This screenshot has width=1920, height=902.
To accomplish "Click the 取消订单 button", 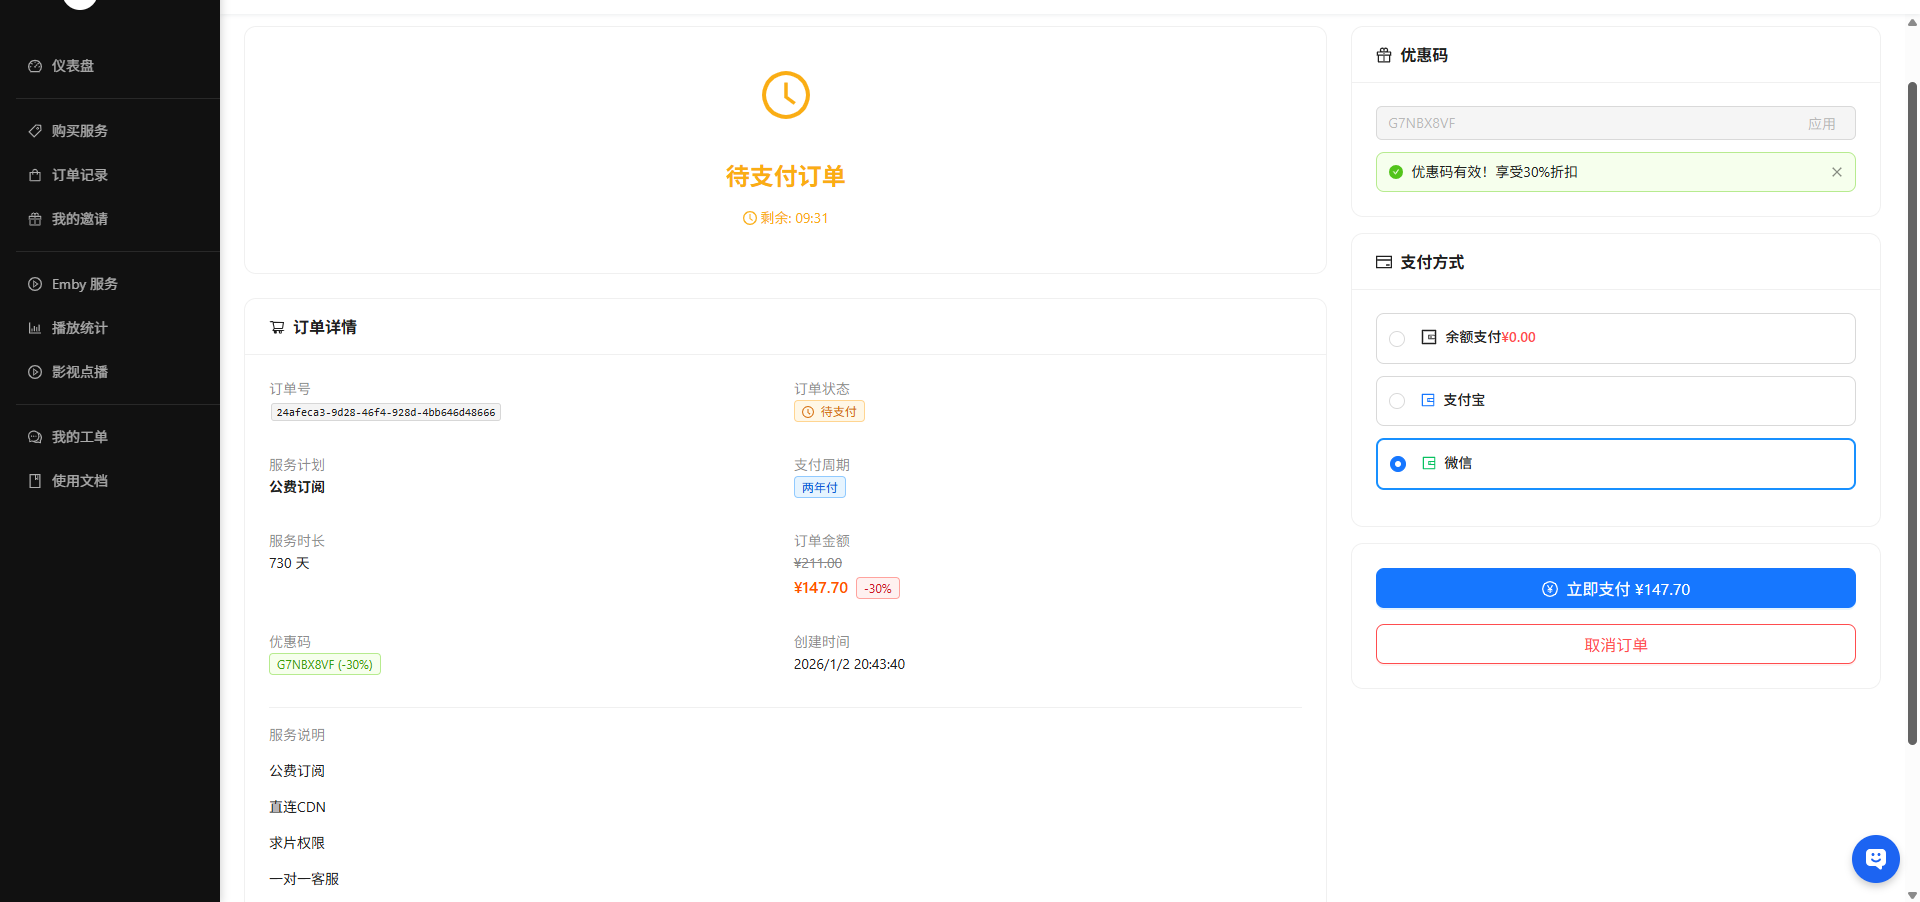I will (x=1615, y=645).
